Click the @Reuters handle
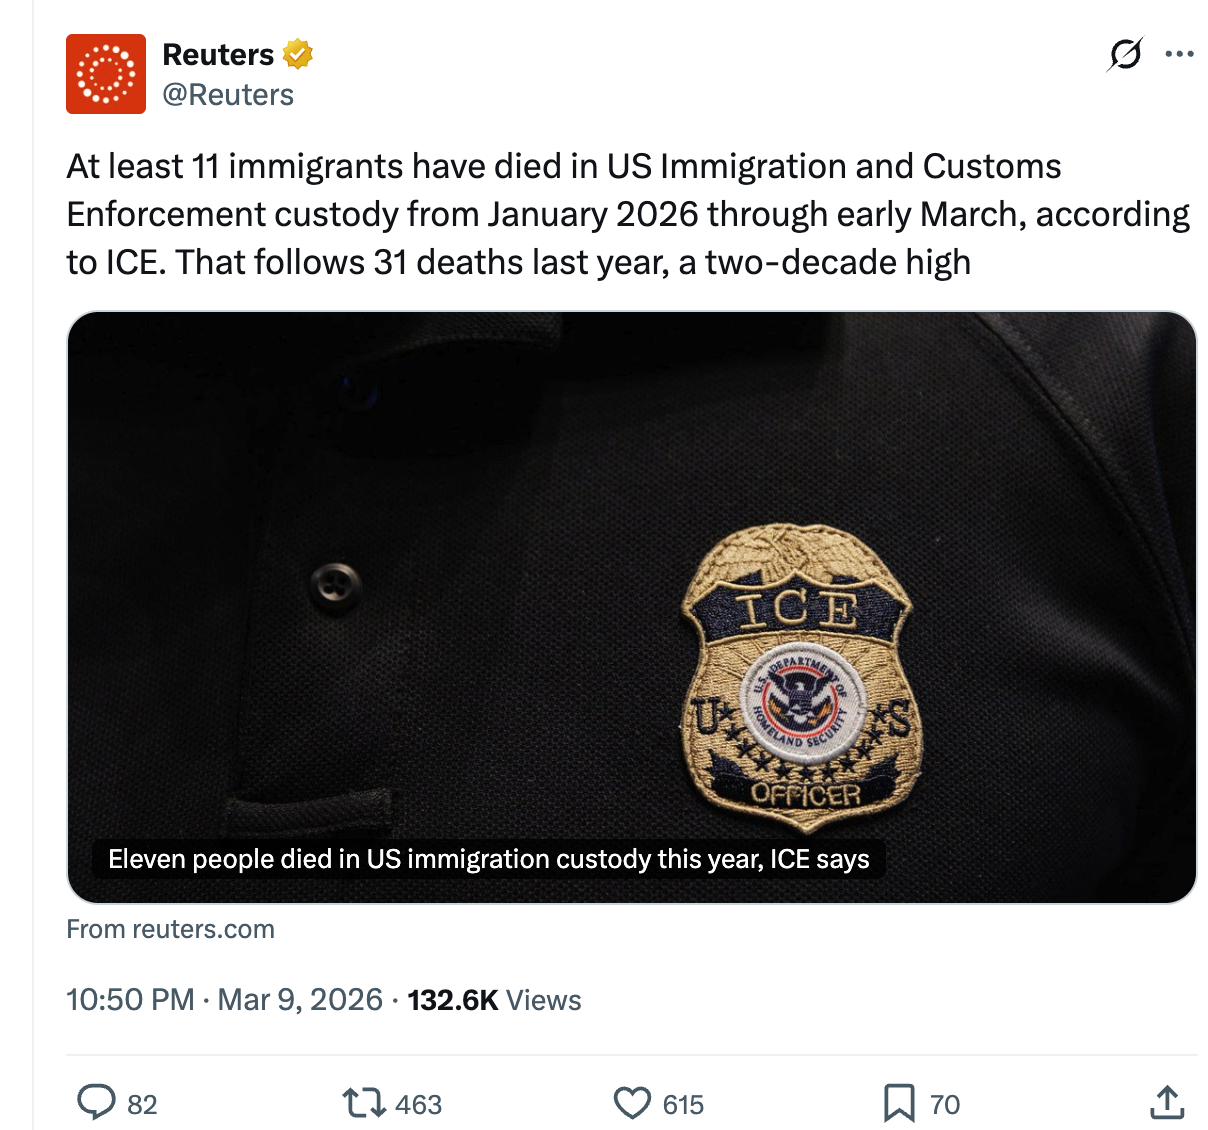Image resolution: width=1208 pixels, height=1130 pixels. tap(228, 95)
